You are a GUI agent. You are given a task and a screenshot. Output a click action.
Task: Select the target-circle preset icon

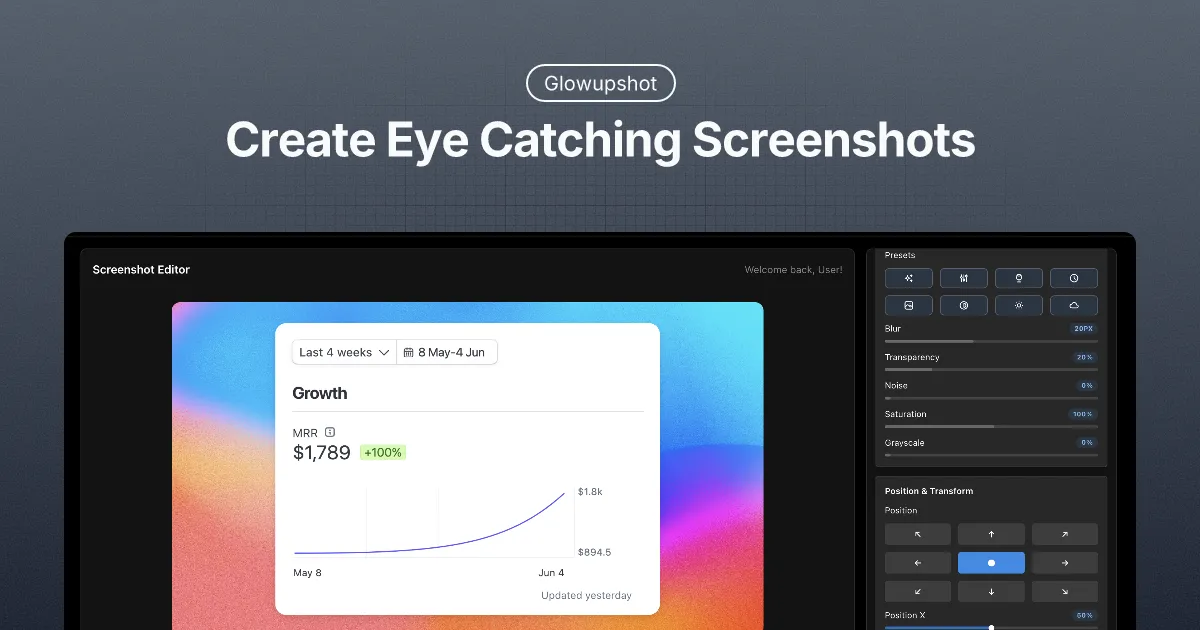pos(964,305)
